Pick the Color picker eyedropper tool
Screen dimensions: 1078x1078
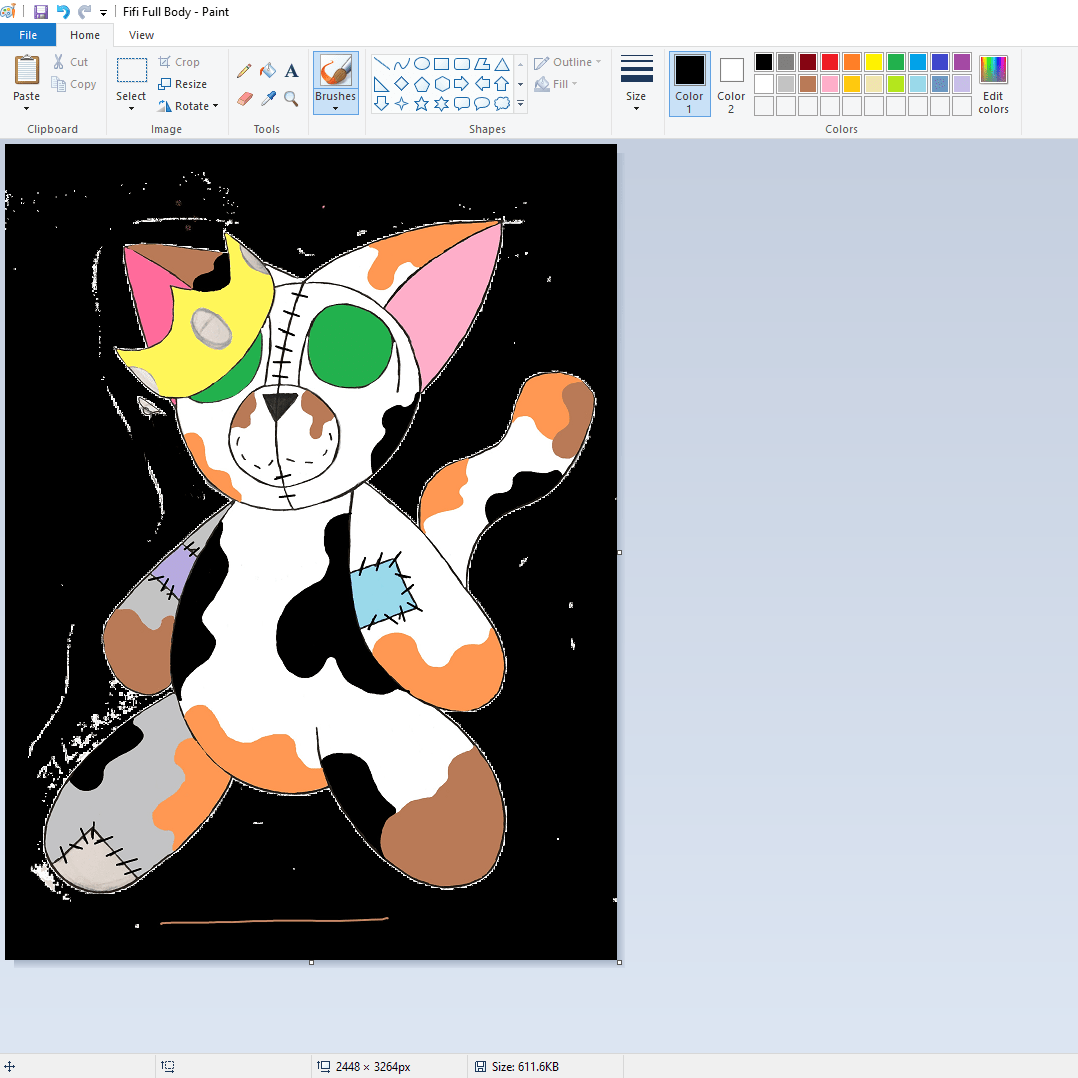click(267, 98)
